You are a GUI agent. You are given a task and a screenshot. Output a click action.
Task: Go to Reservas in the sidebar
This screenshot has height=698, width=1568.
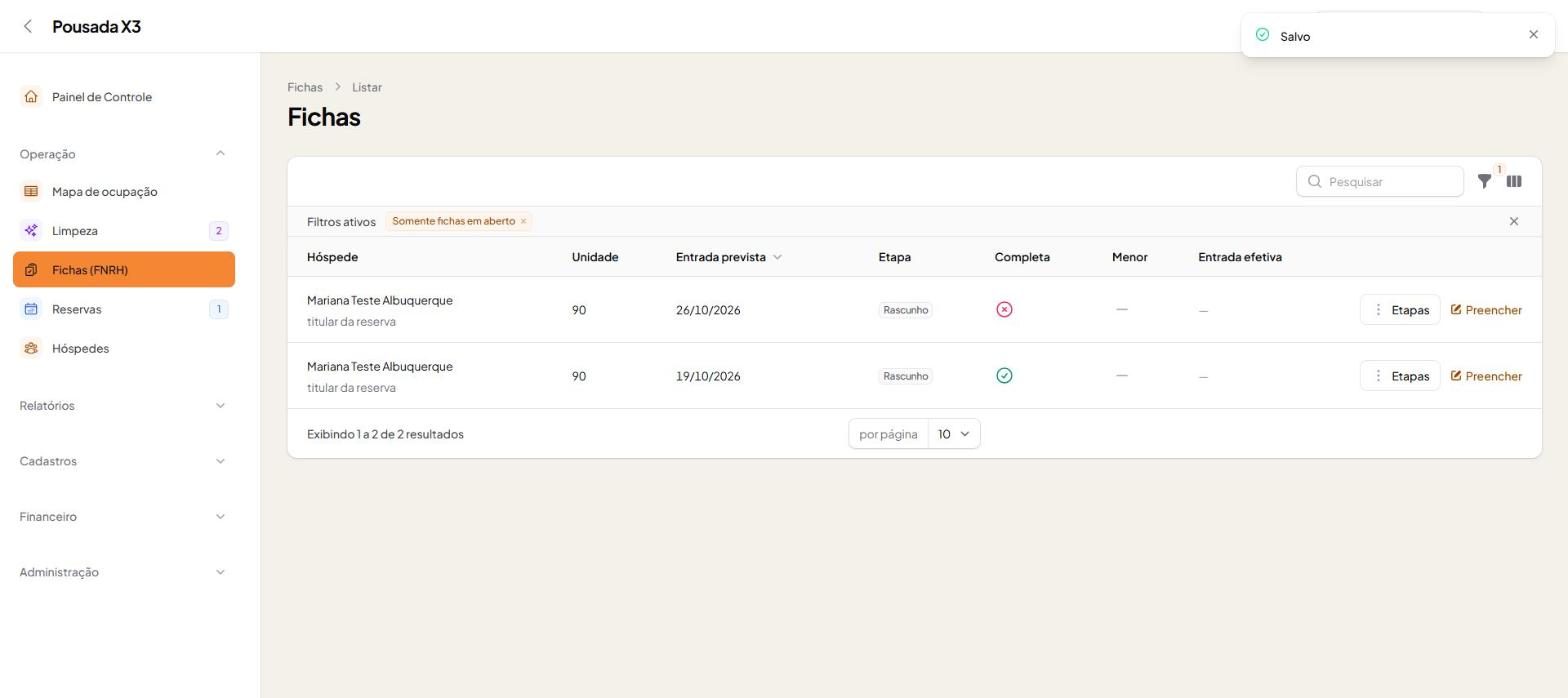point(124,309)
